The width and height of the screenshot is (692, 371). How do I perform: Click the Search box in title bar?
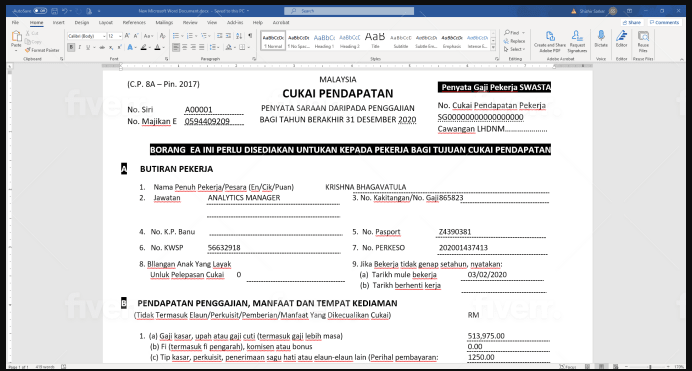[x=349, y=11]
